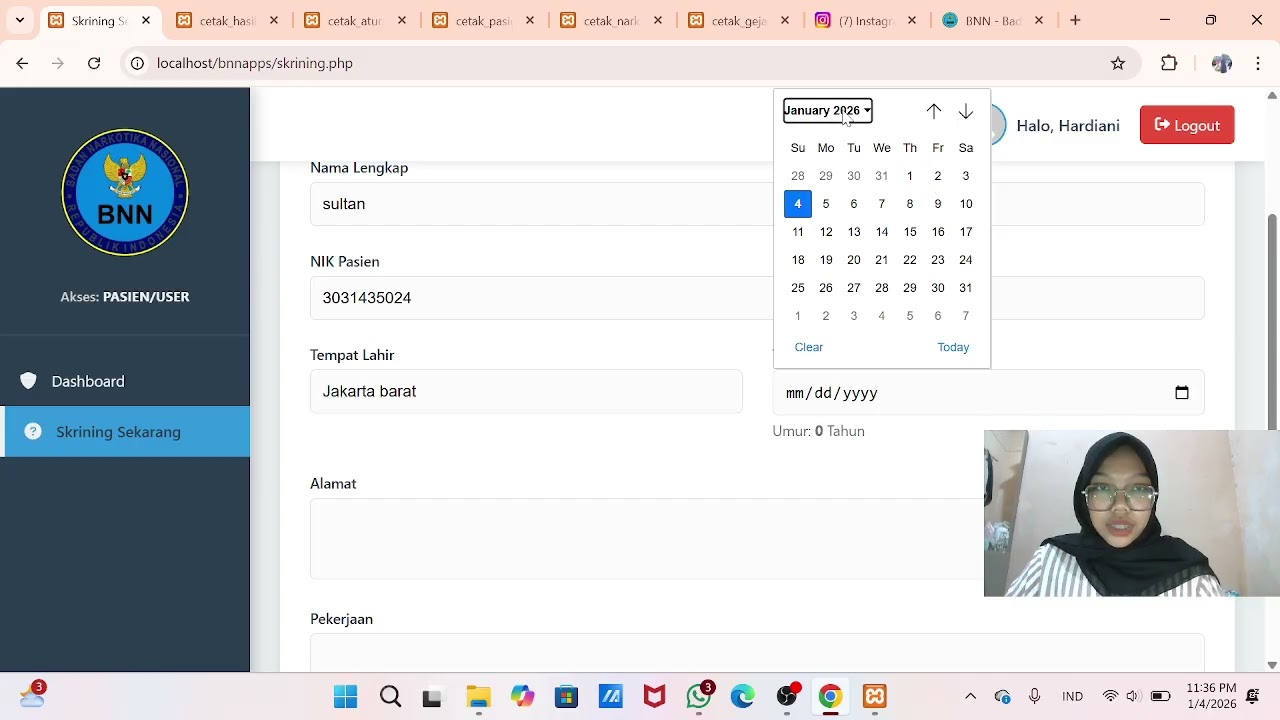The width and height of the screenshot is (1280, 720).
Task: Go to next month with down arrow
Action: (965, 111)
